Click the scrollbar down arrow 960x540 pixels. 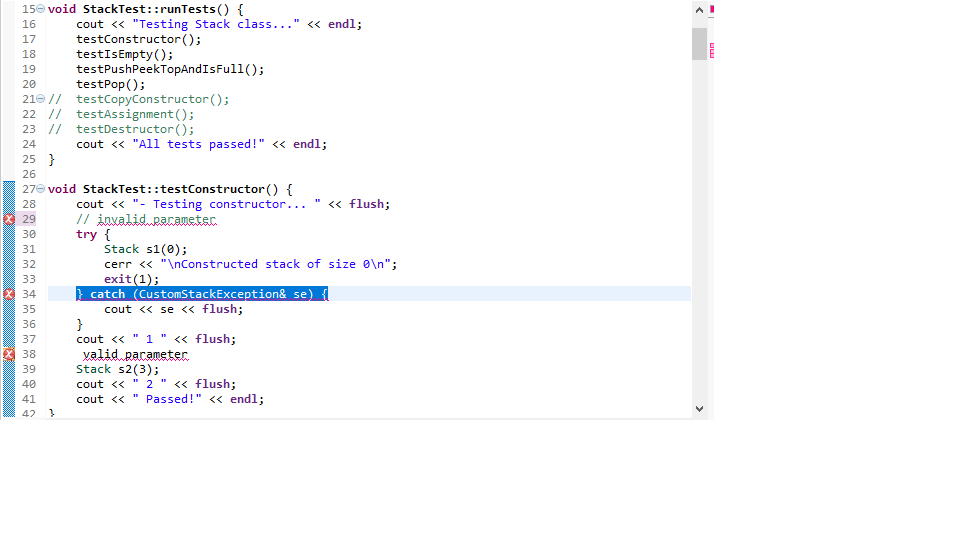click(x=698, y=408)
